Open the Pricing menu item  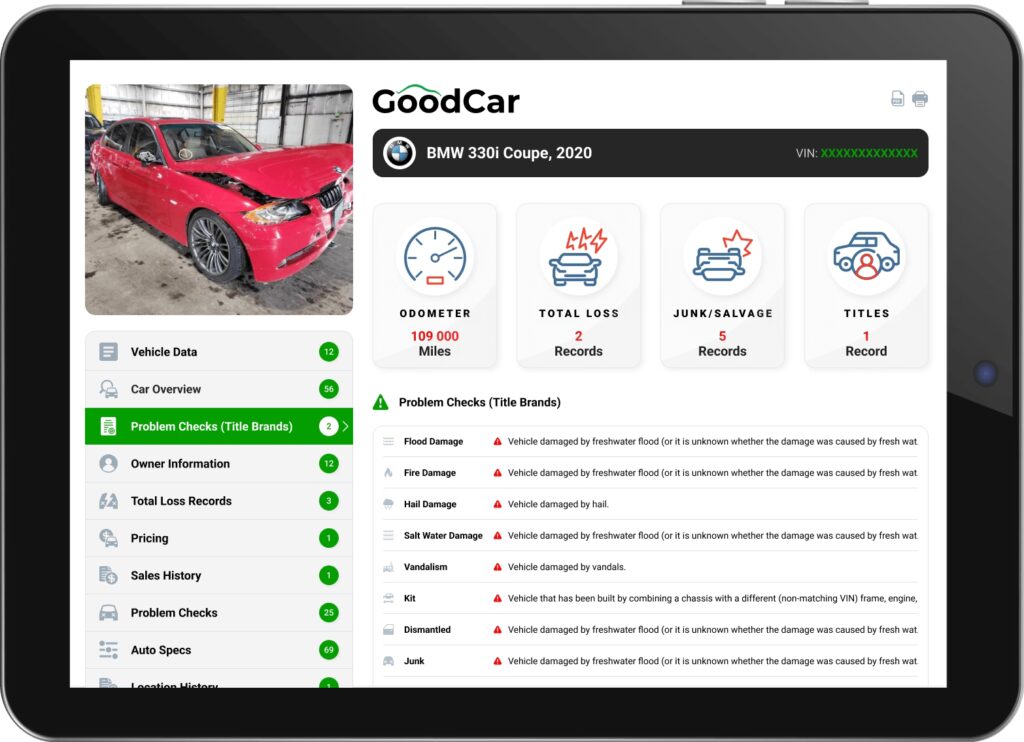150,538
